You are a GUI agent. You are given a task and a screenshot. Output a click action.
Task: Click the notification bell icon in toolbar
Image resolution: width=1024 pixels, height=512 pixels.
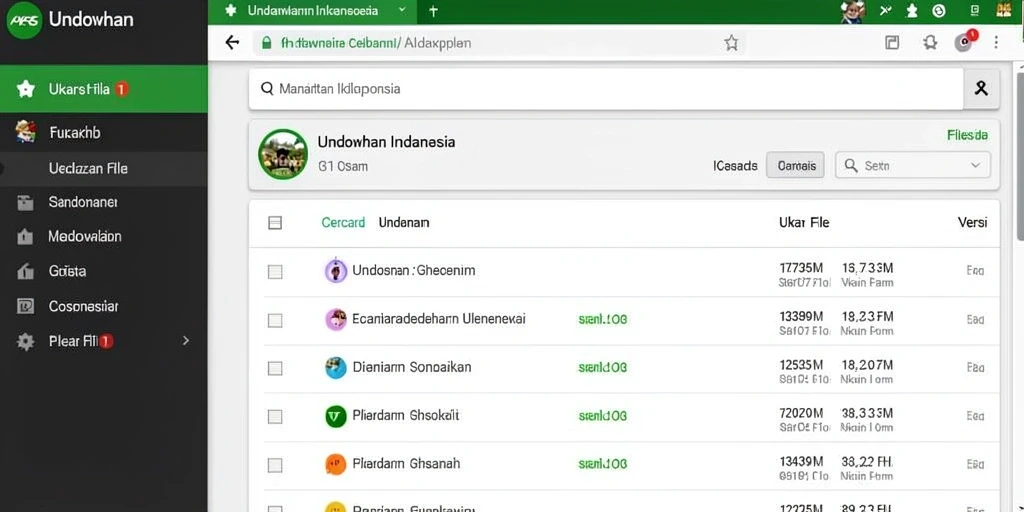click(929, 43)
